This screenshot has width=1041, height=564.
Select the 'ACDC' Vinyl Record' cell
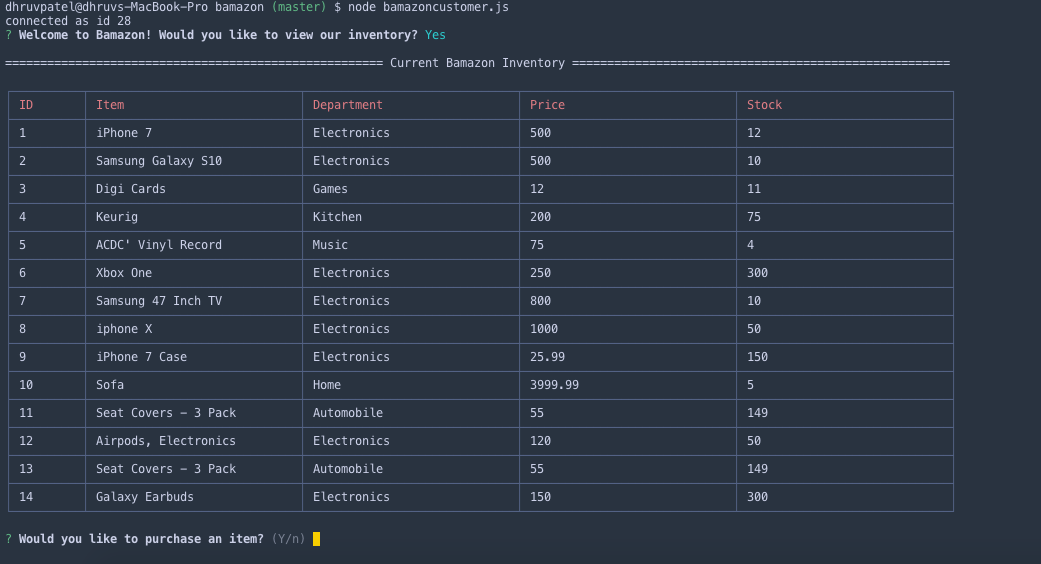[x=159, y=245]
